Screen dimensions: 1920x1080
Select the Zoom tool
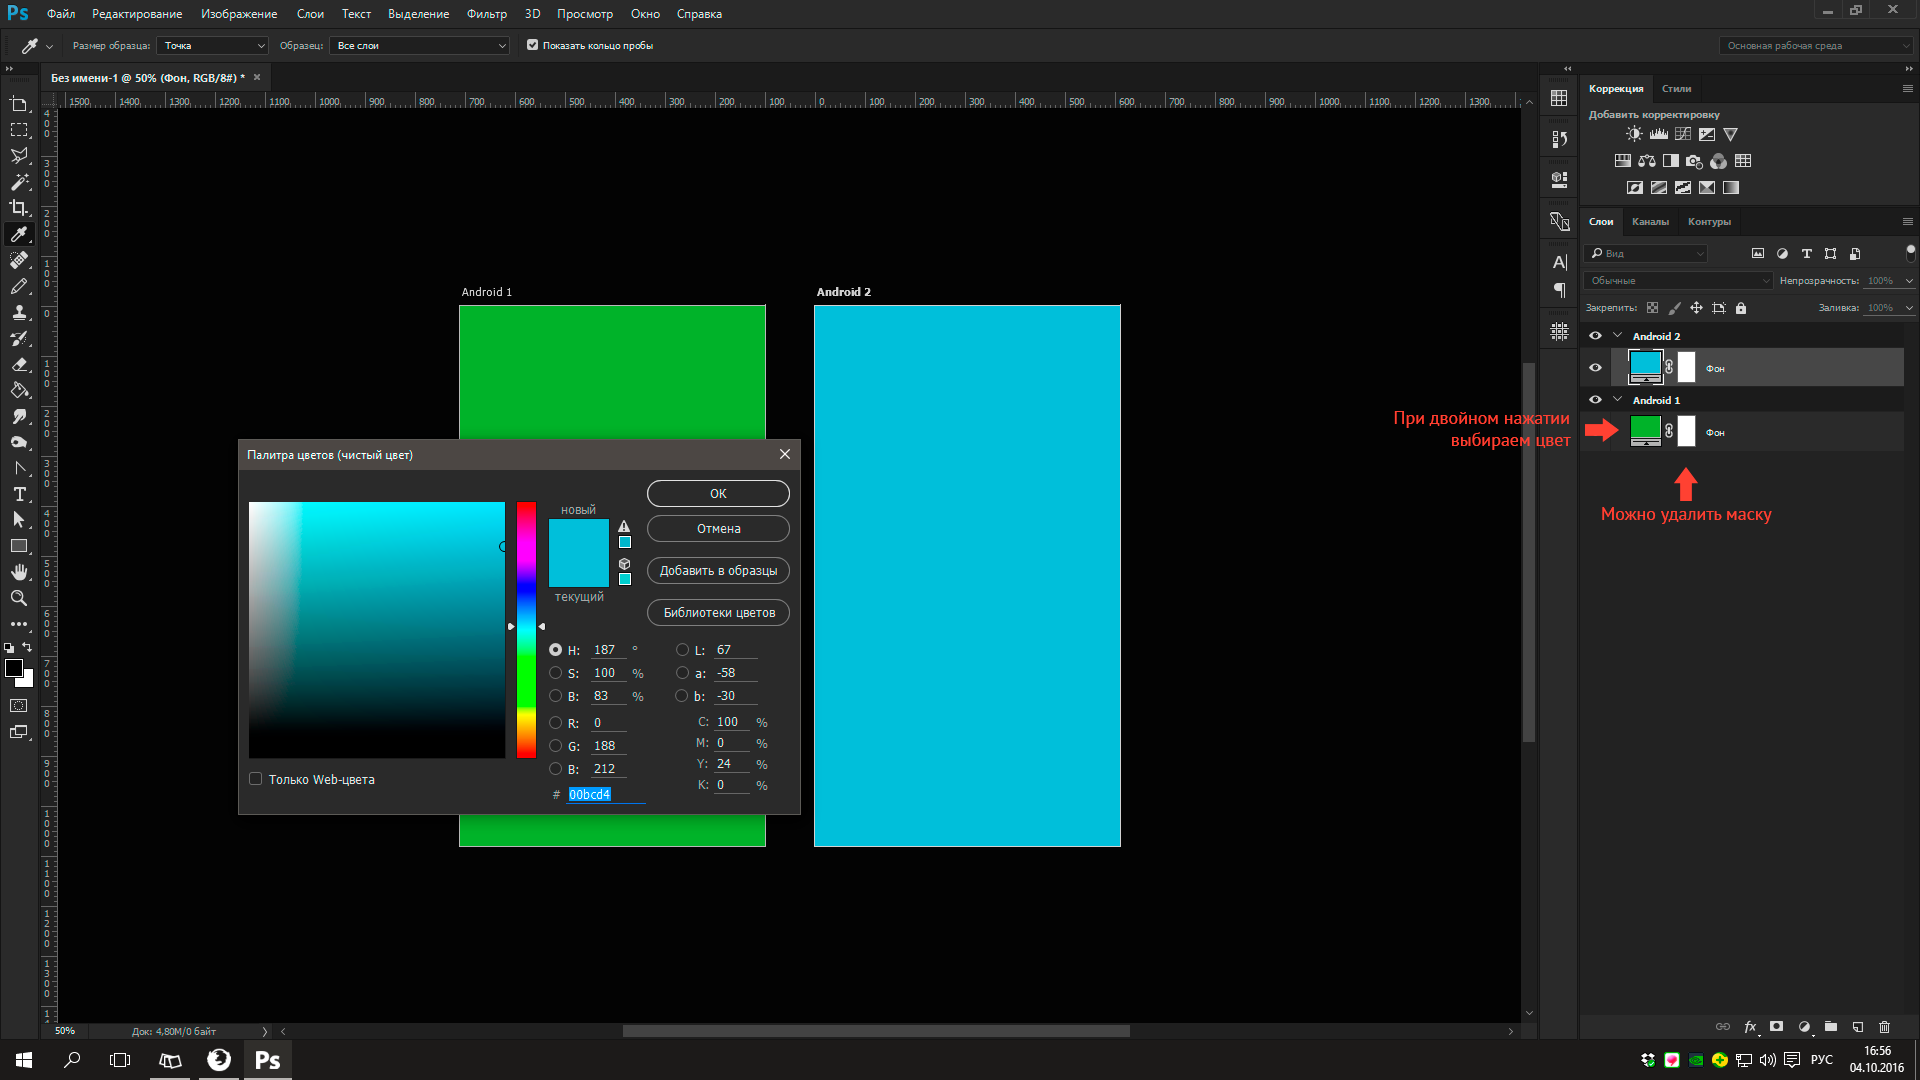[19, 598]
